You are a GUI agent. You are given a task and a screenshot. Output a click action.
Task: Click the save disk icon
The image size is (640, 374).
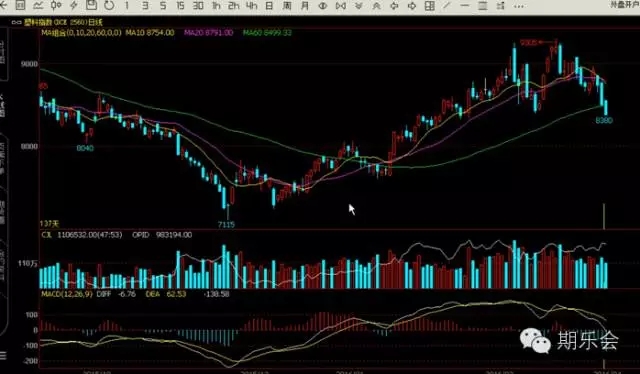[91, 5]
